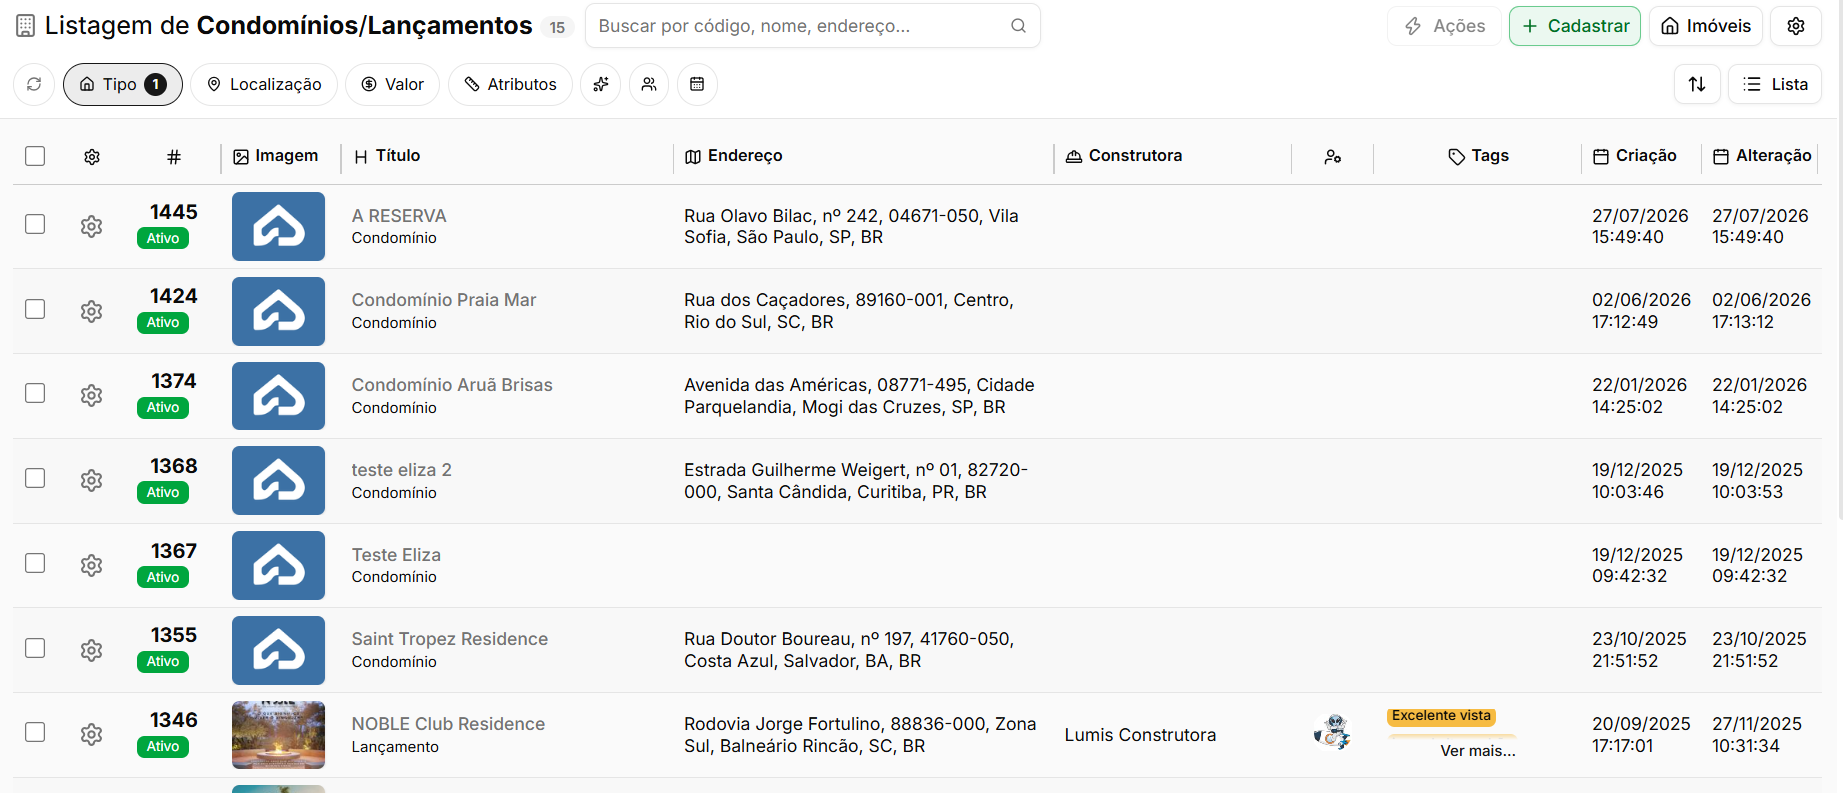Open the Localização filter dropdown
The height and width of the screenshot is (793, 1843).
pos(264,85)
